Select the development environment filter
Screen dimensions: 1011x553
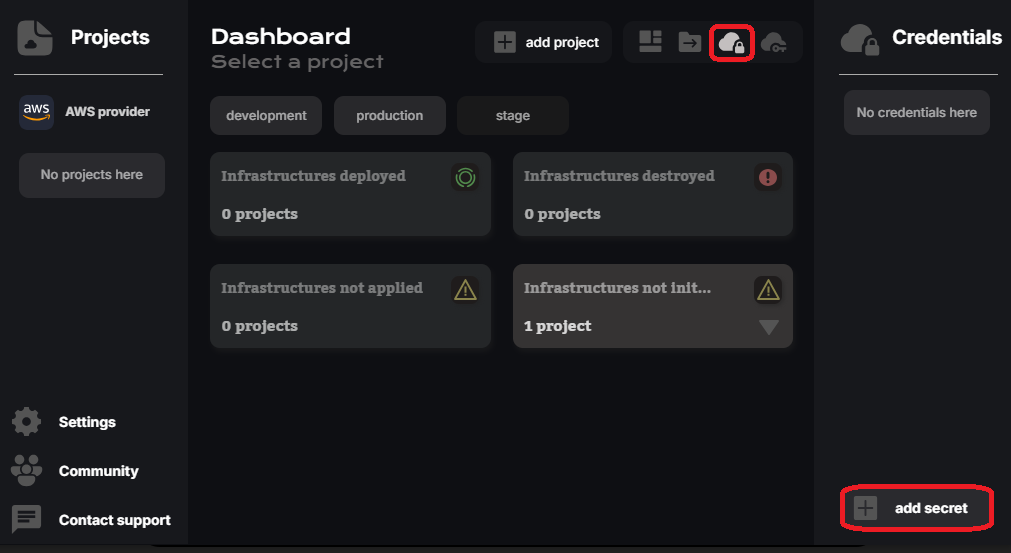click(x=266, y=115)
